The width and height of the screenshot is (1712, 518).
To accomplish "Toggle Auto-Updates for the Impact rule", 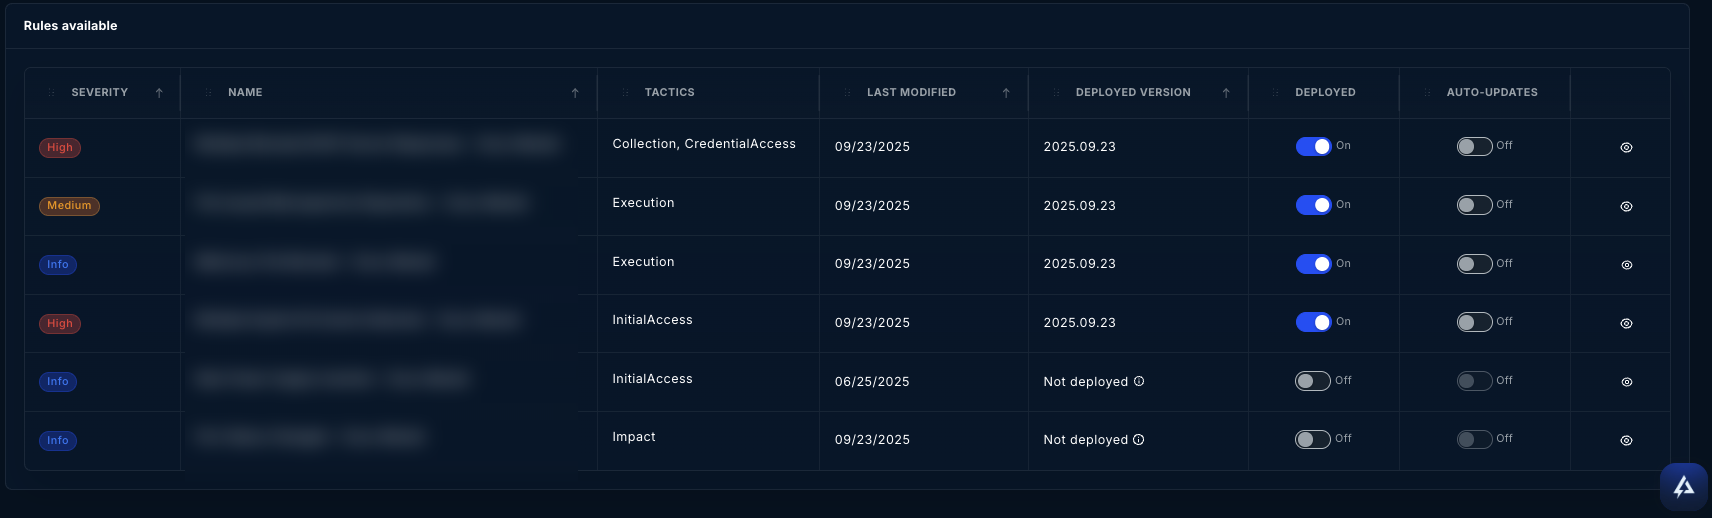I will click(1474, 439).
